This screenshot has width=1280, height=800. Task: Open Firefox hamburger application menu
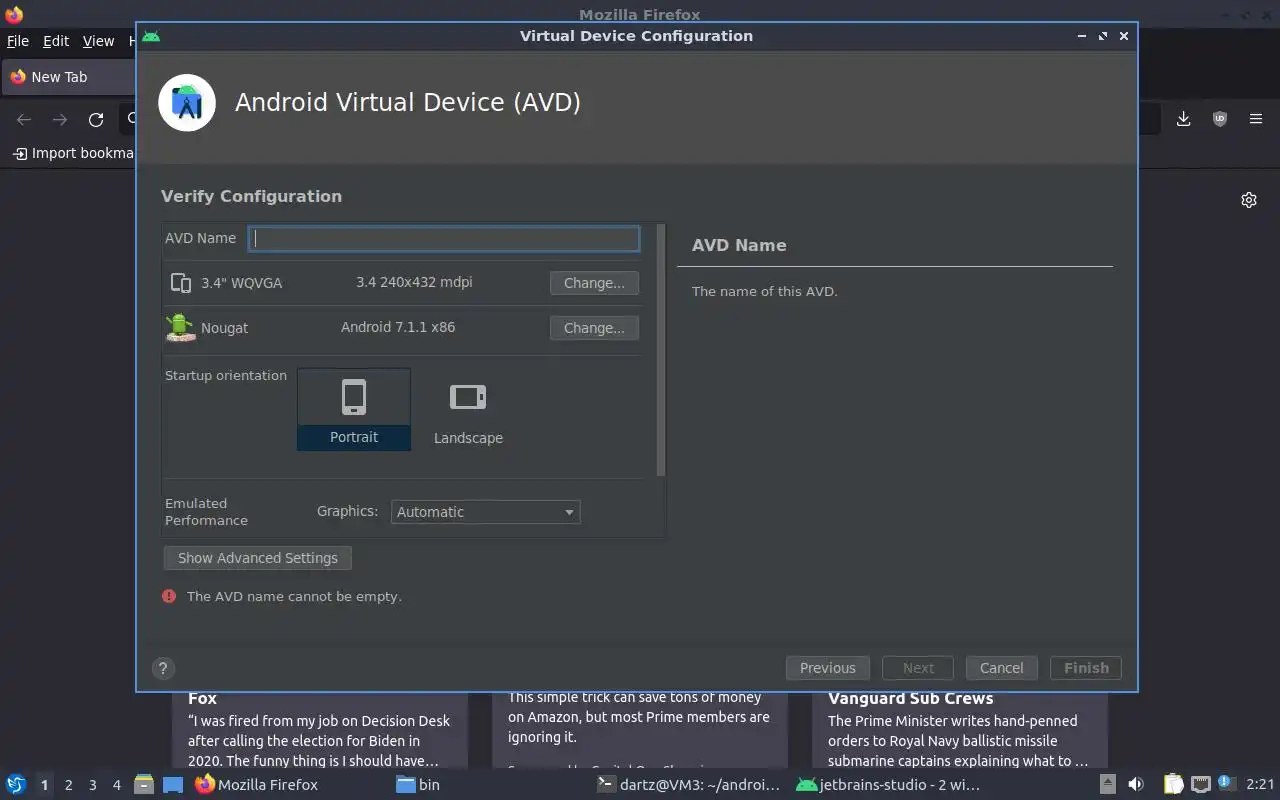1256,119
